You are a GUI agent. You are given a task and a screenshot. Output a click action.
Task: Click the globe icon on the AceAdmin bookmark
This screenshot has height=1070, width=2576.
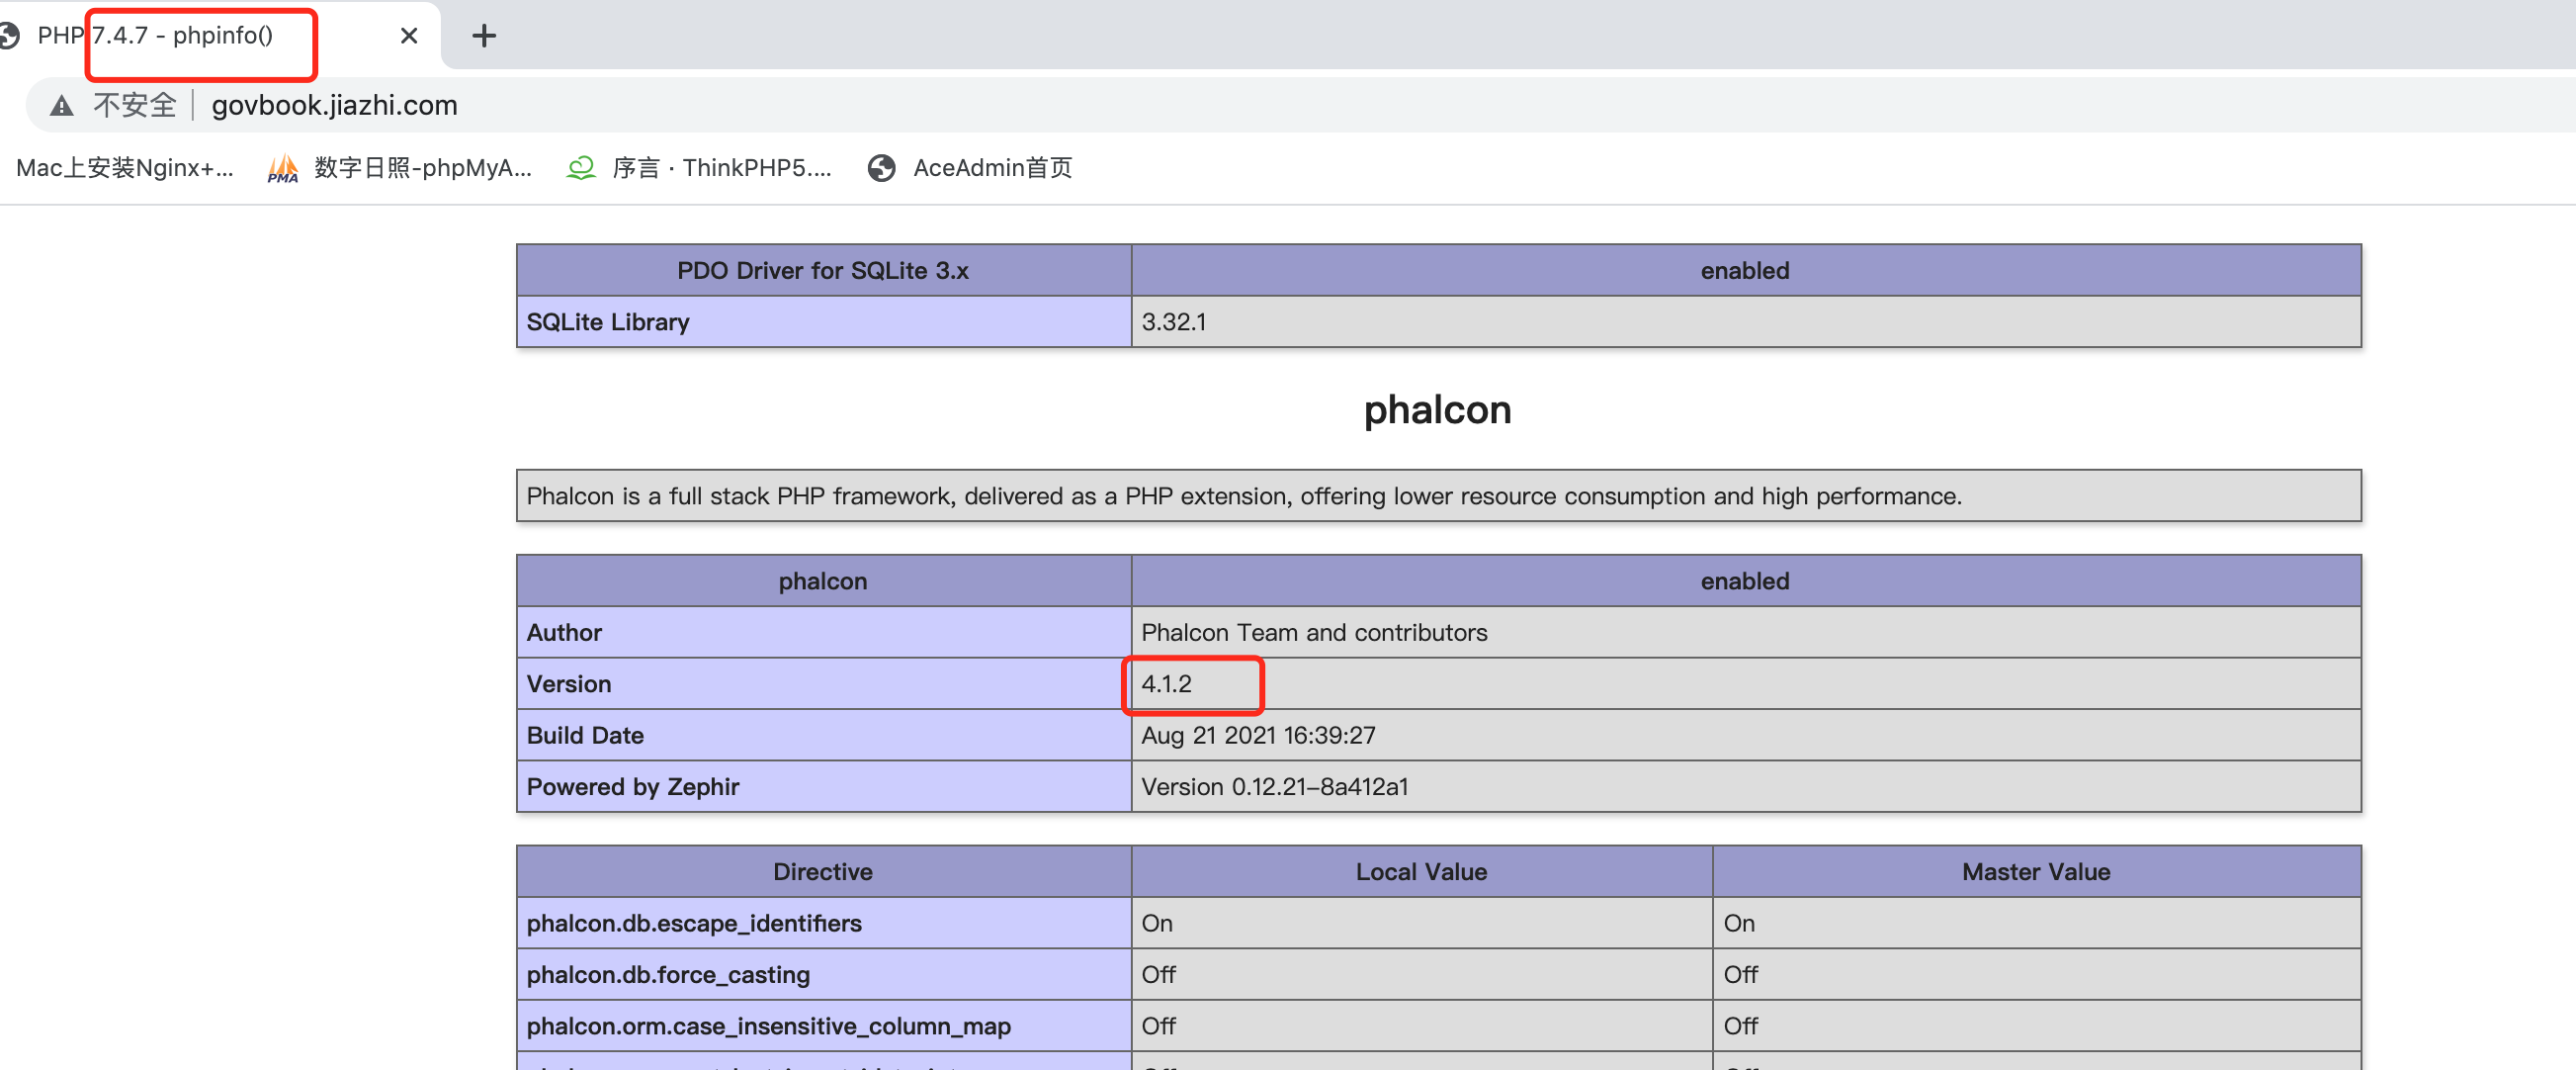881,168
